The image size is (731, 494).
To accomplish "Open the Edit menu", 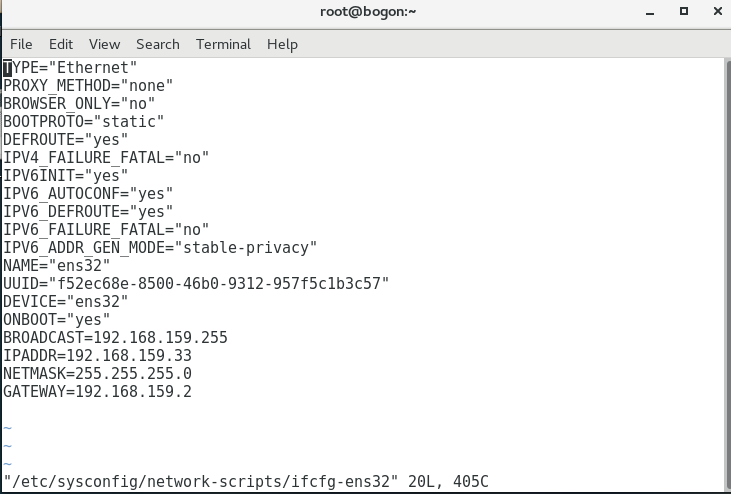I will 61,44.
